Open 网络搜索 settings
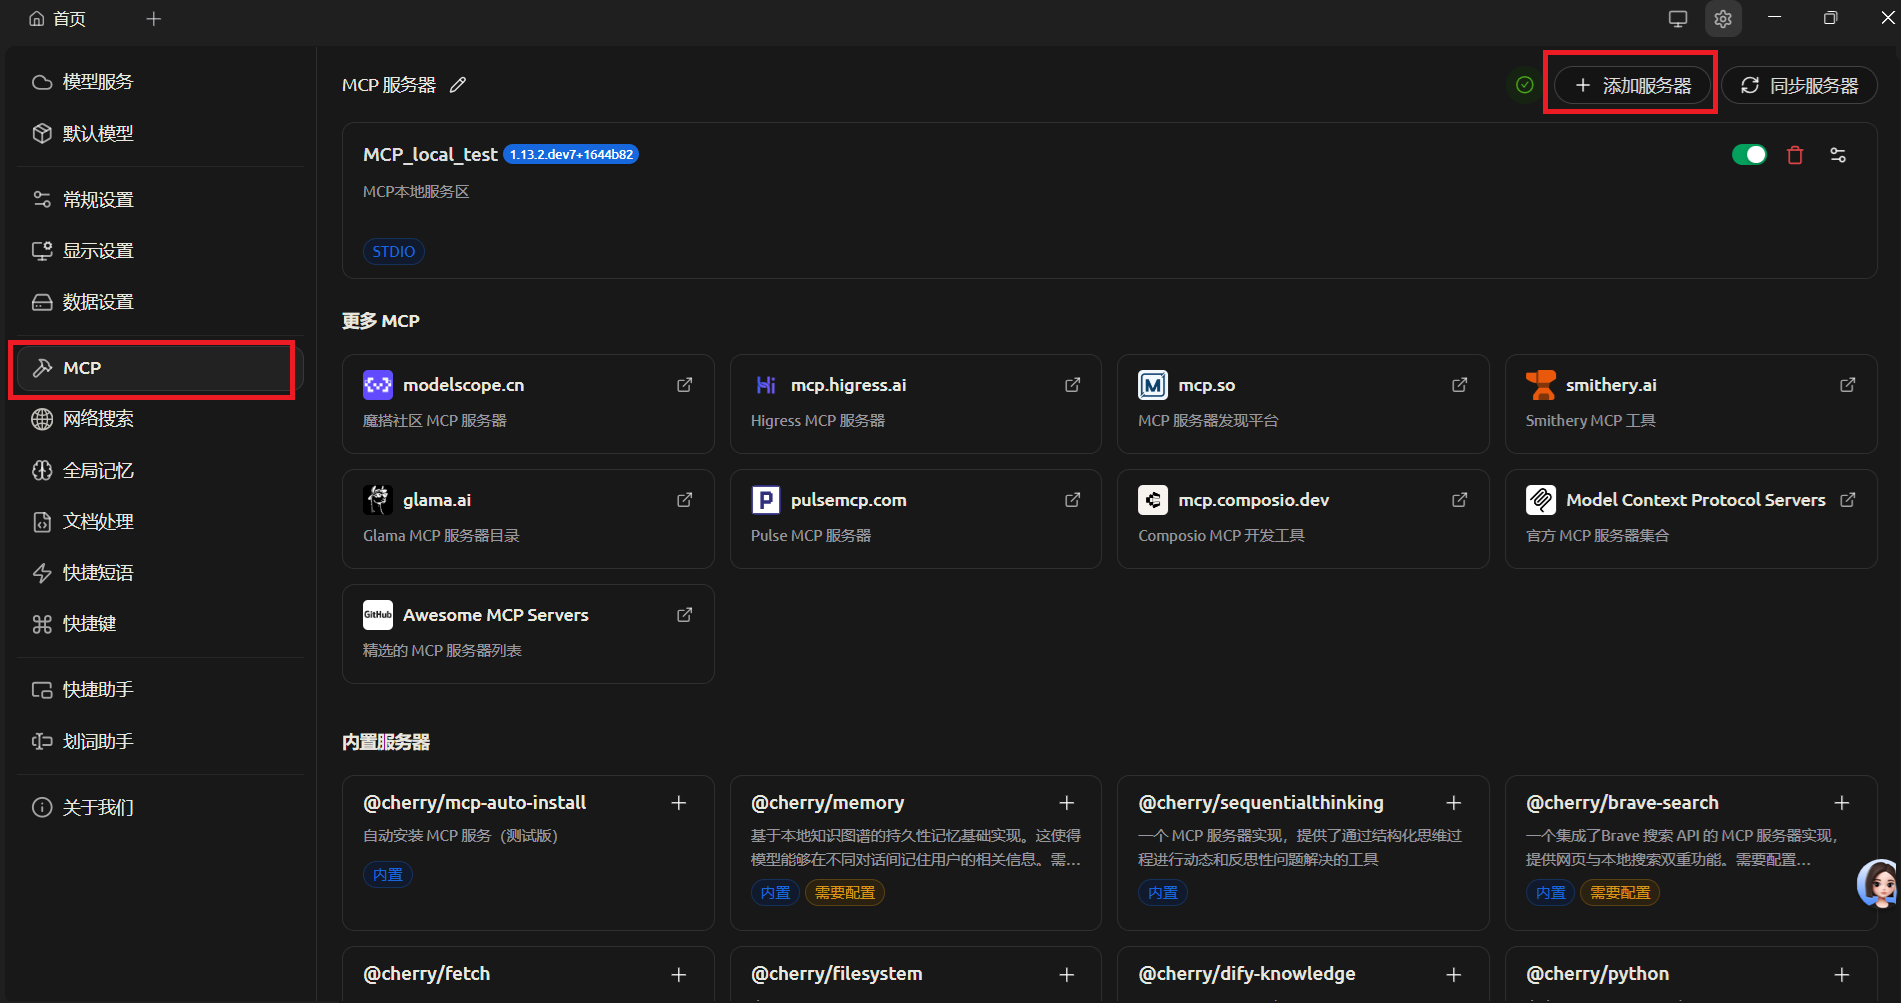 coord(160,419)
